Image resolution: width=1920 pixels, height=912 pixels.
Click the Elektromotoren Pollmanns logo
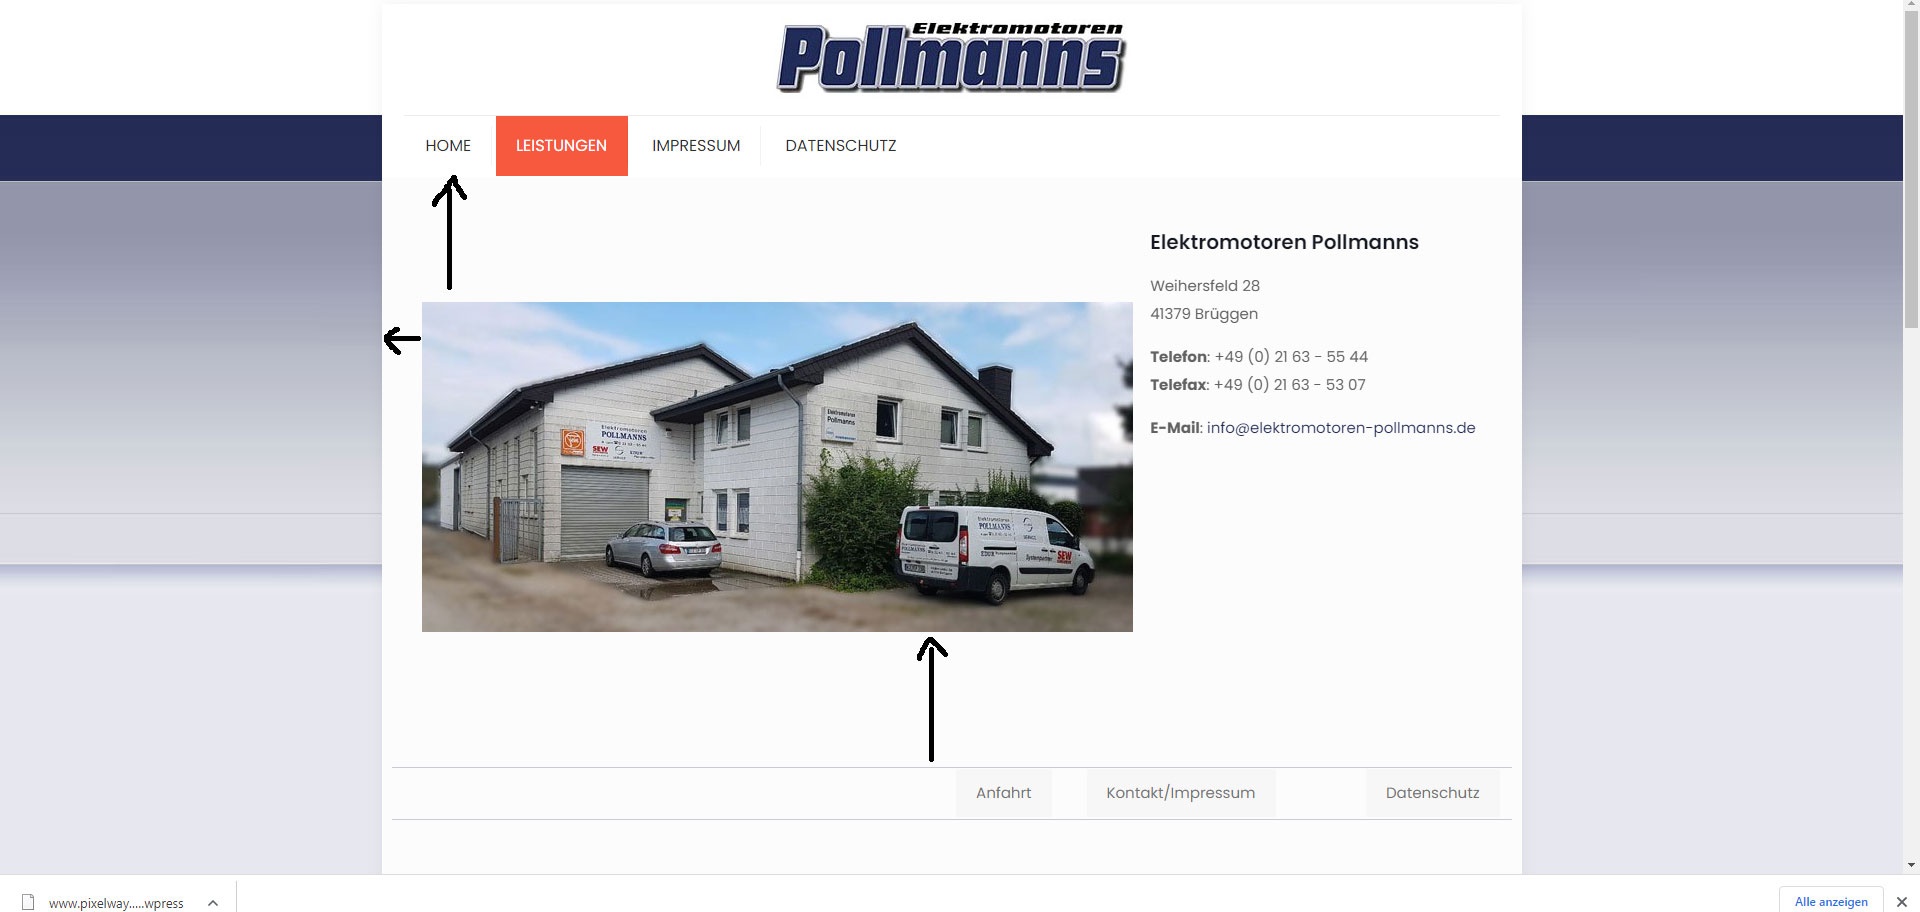point(951,58)
